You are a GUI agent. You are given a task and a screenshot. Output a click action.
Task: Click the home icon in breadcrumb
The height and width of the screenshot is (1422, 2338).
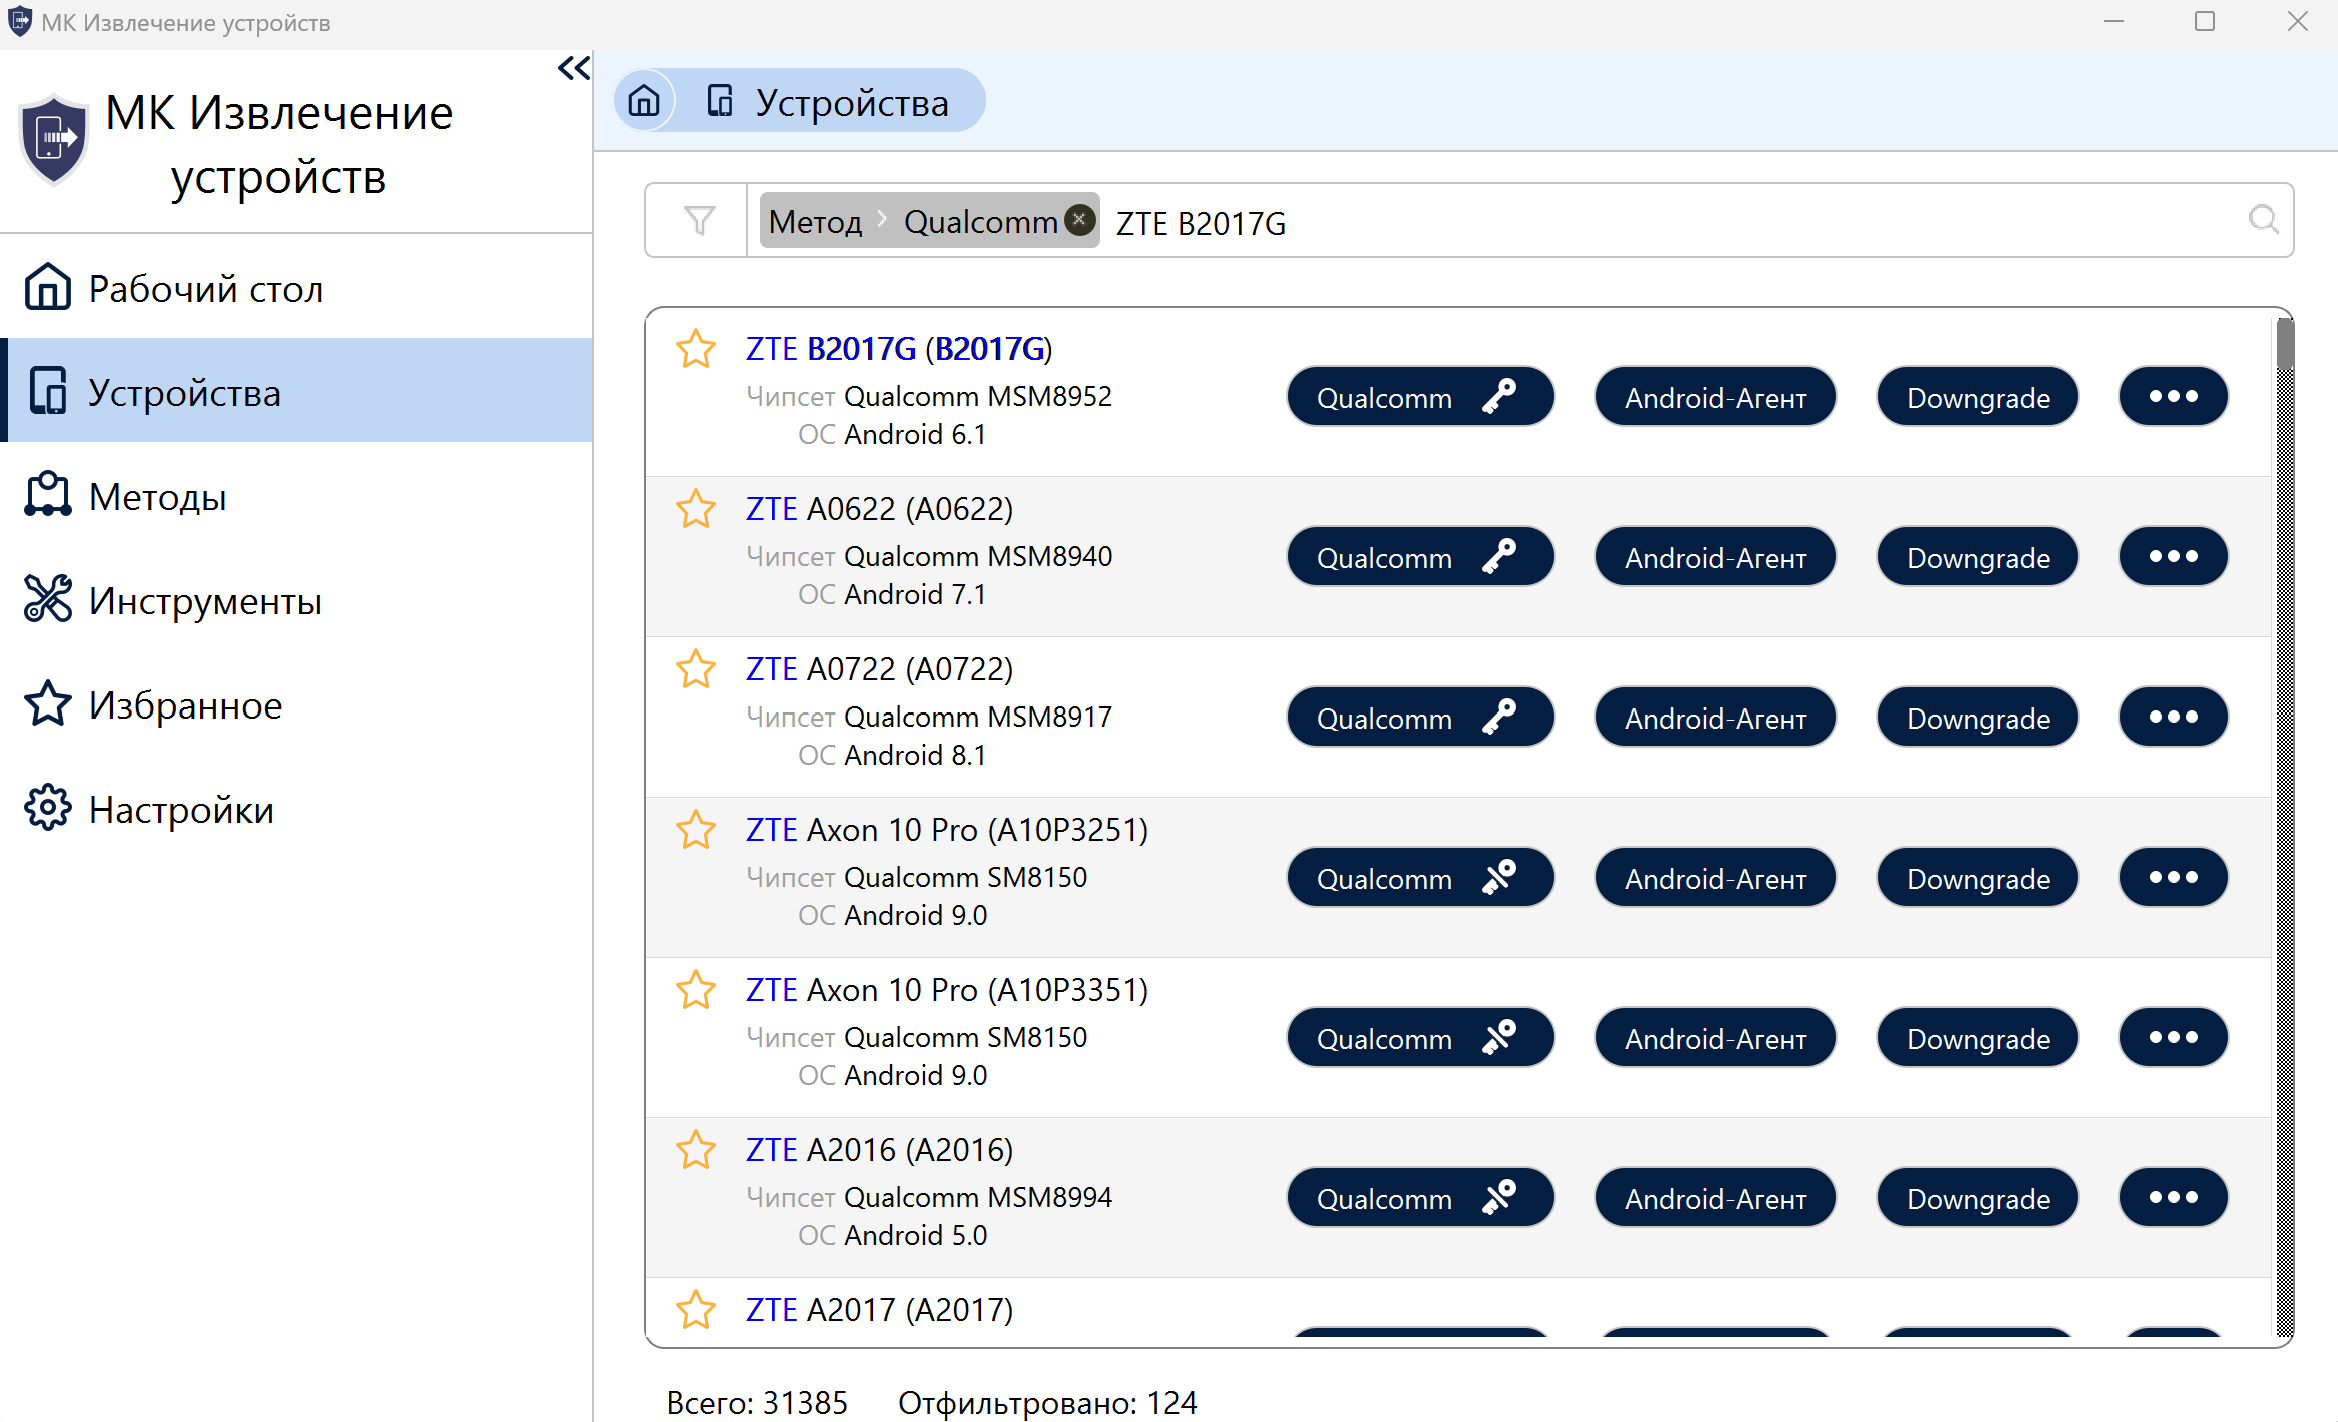click(x=644, y=101)
